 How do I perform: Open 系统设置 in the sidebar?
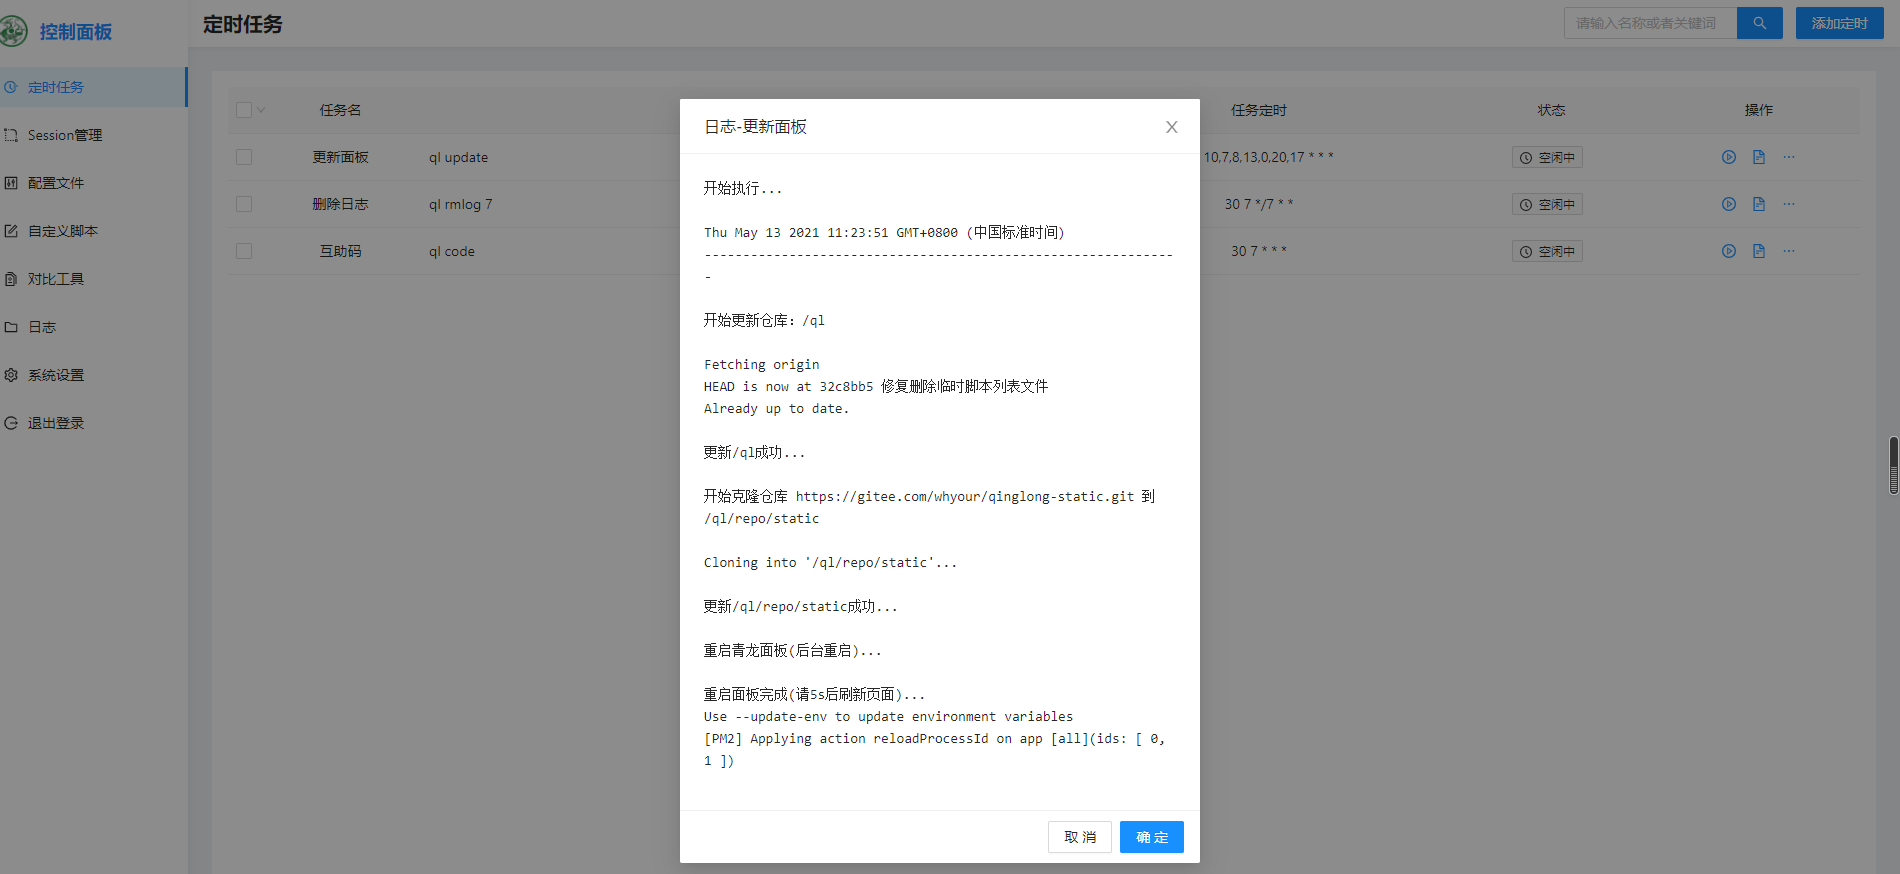coord(93,375)
